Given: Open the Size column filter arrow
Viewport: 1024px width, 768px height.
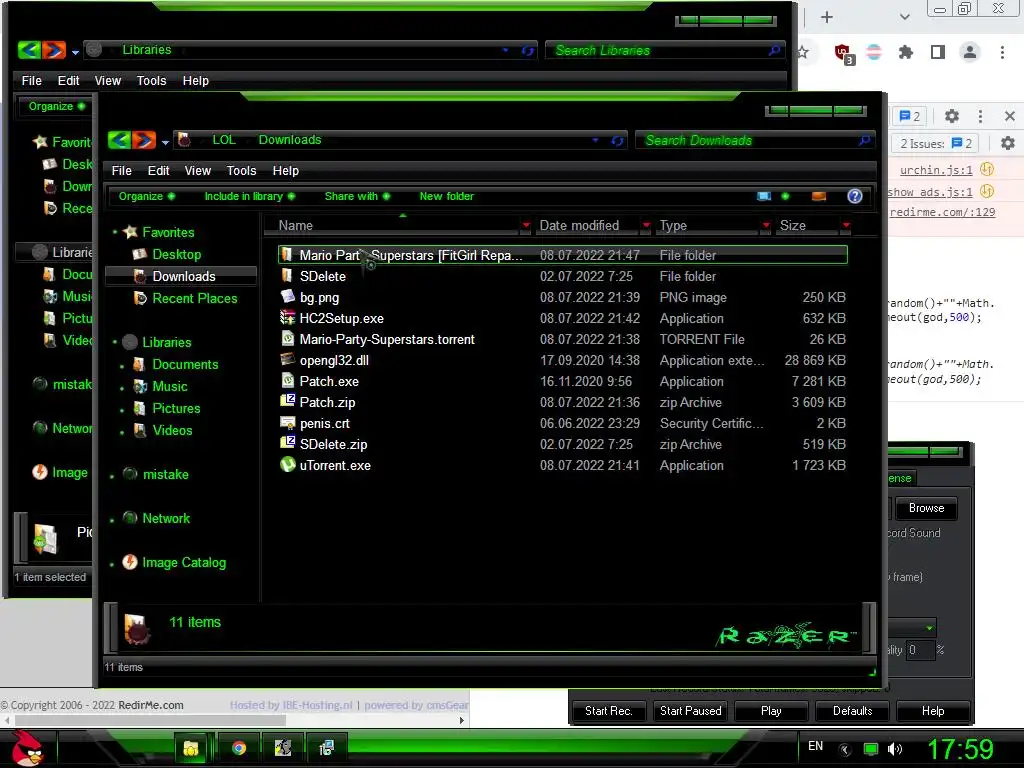Looking at the screenshot, I should click(846, 225).
